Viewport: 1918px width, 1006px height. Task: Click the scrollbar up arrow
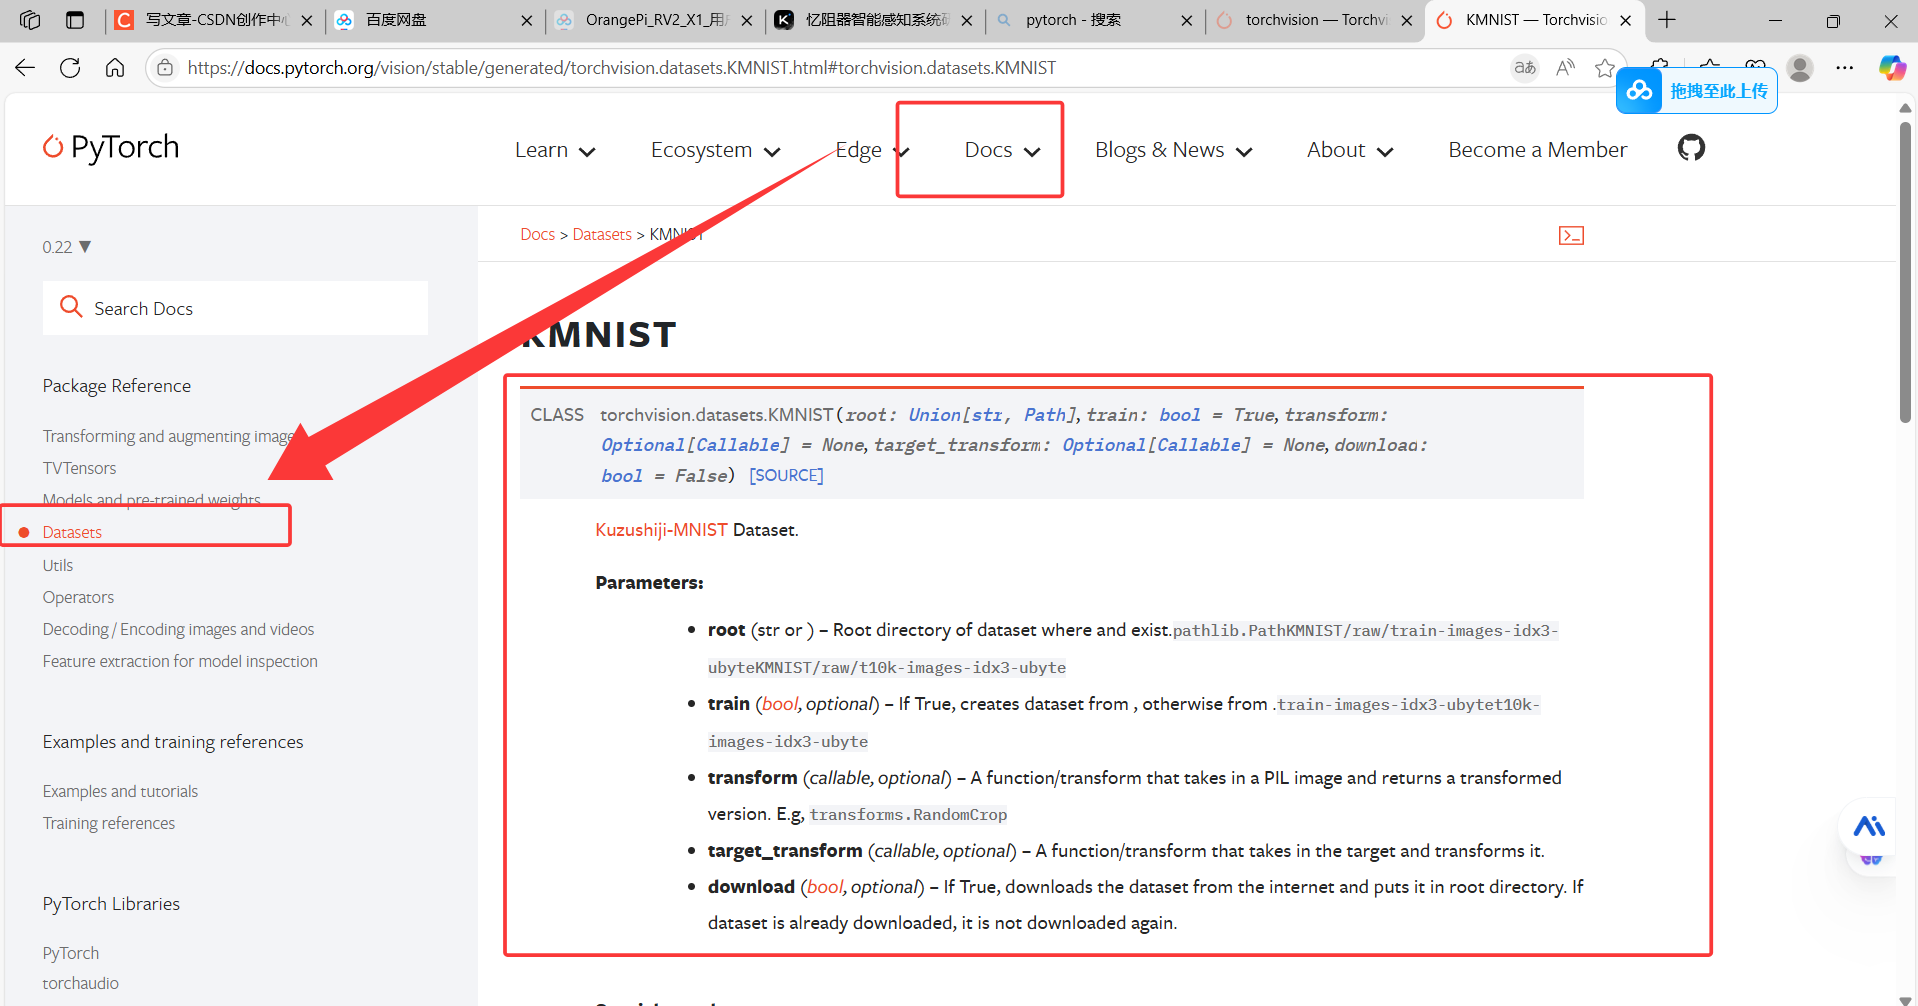coord(1906,107)
